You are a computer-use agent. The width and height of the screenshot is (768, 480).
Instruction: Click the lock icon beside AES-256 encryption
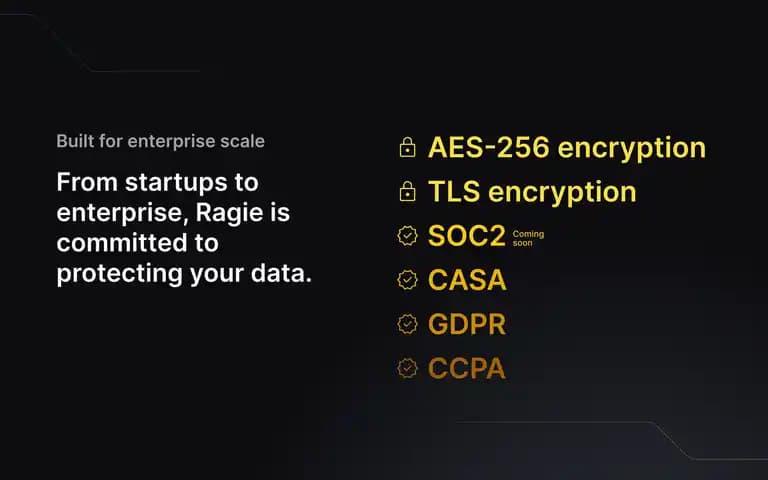tap(407, 147)
